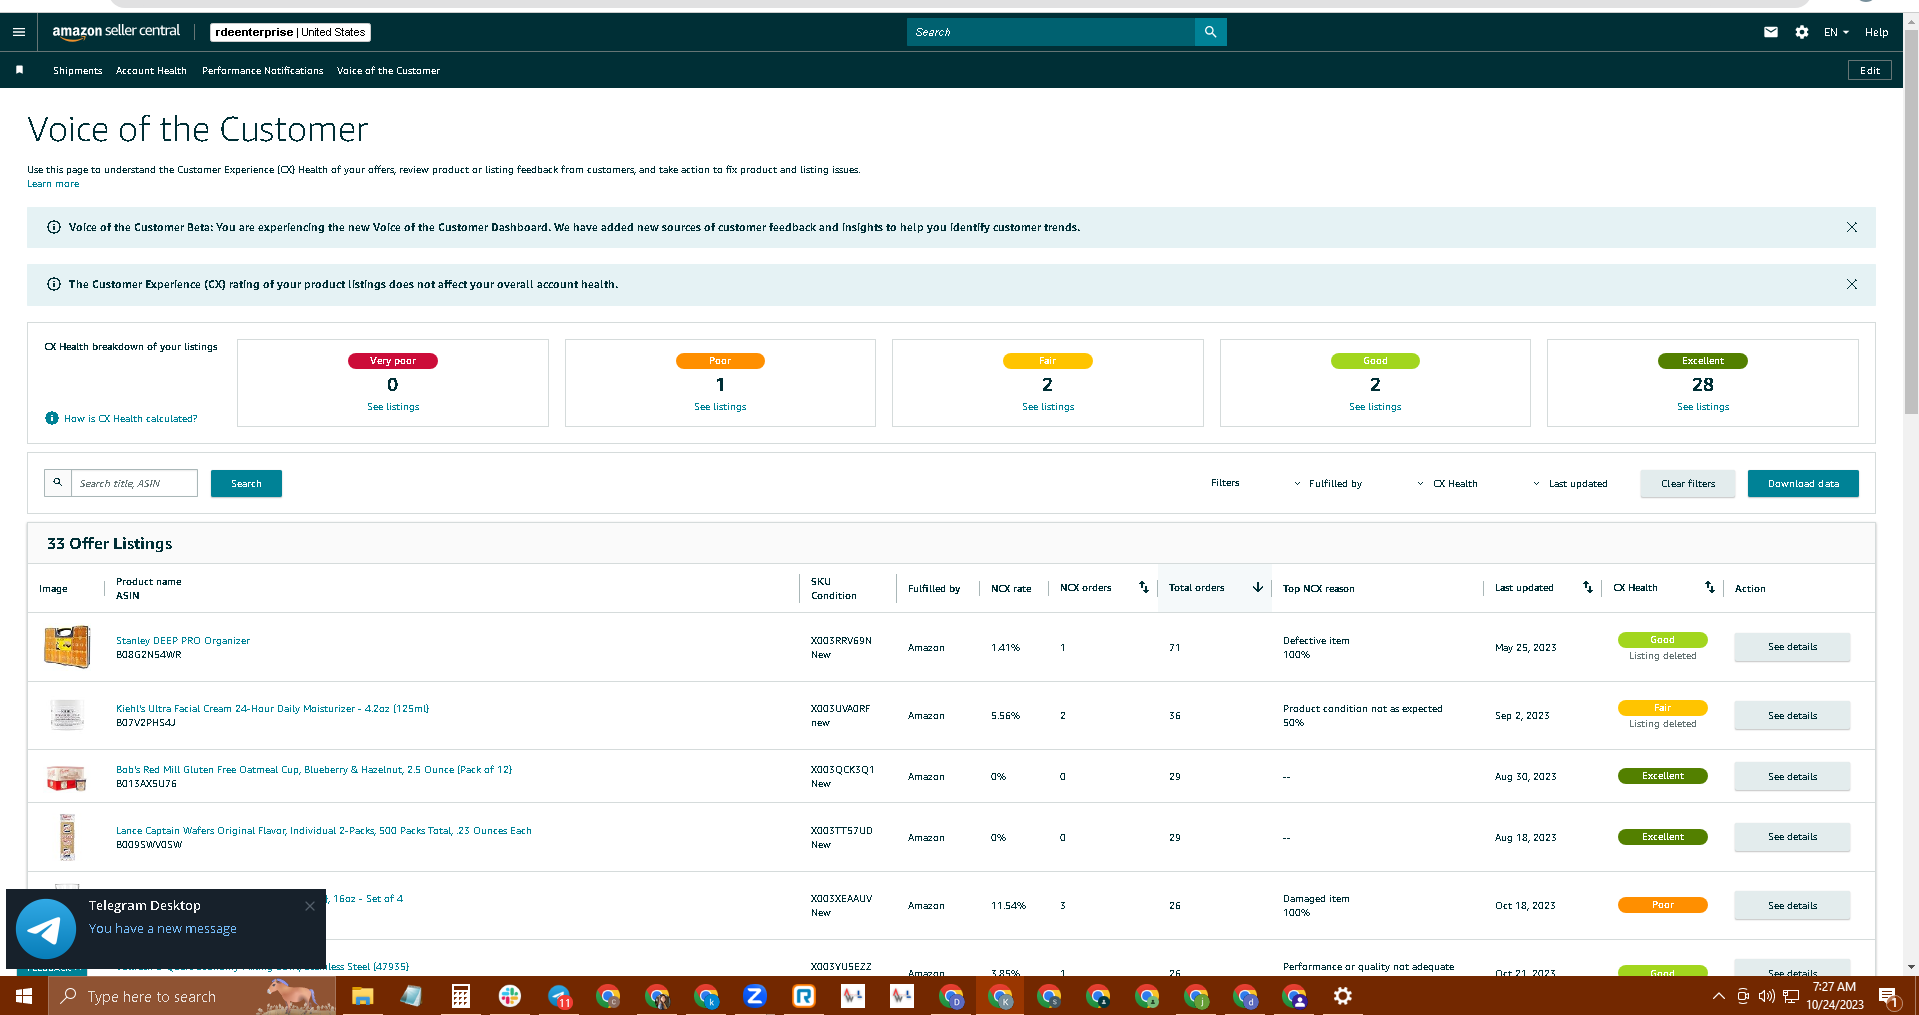The height and width of the screenshot is (1015, 1919).
Task: Expand the CX Health filter dropdown
Action: click(1447, 484)
